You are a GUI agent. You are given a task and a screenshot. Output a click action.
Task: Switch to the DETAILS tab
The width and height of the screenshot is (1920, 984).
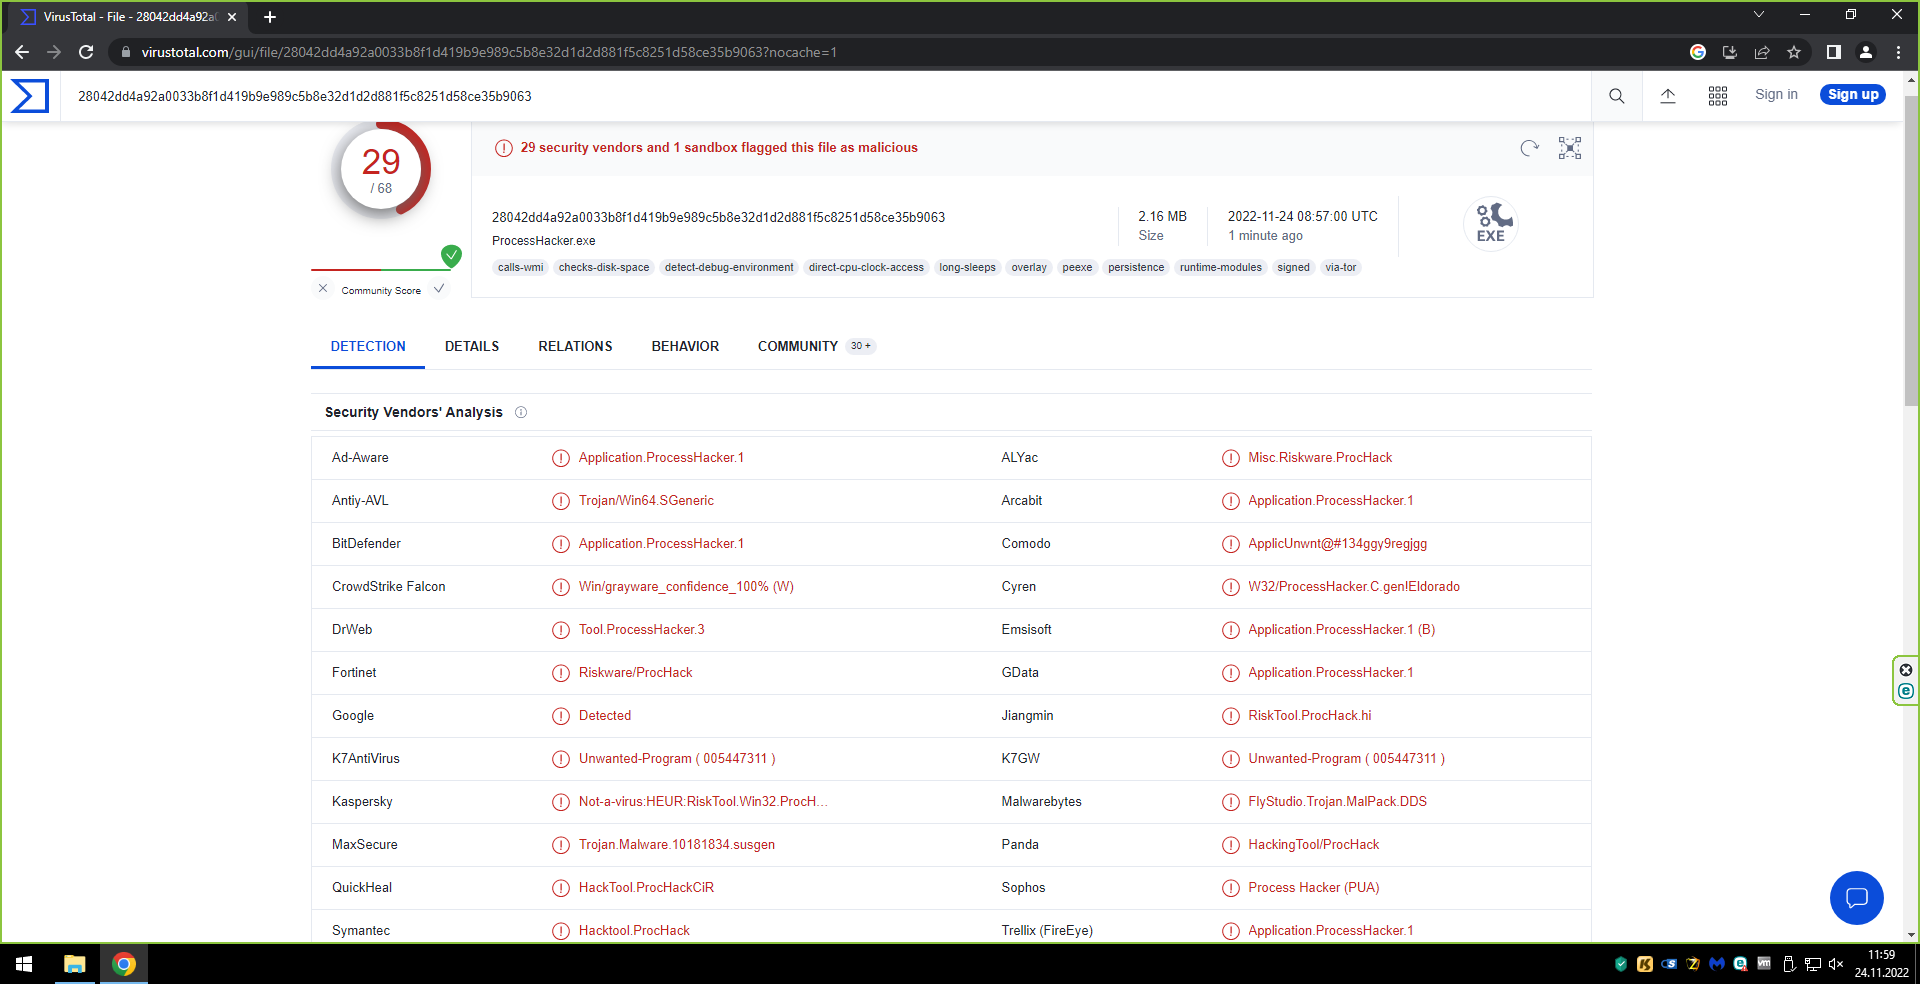tap(472, 346)
